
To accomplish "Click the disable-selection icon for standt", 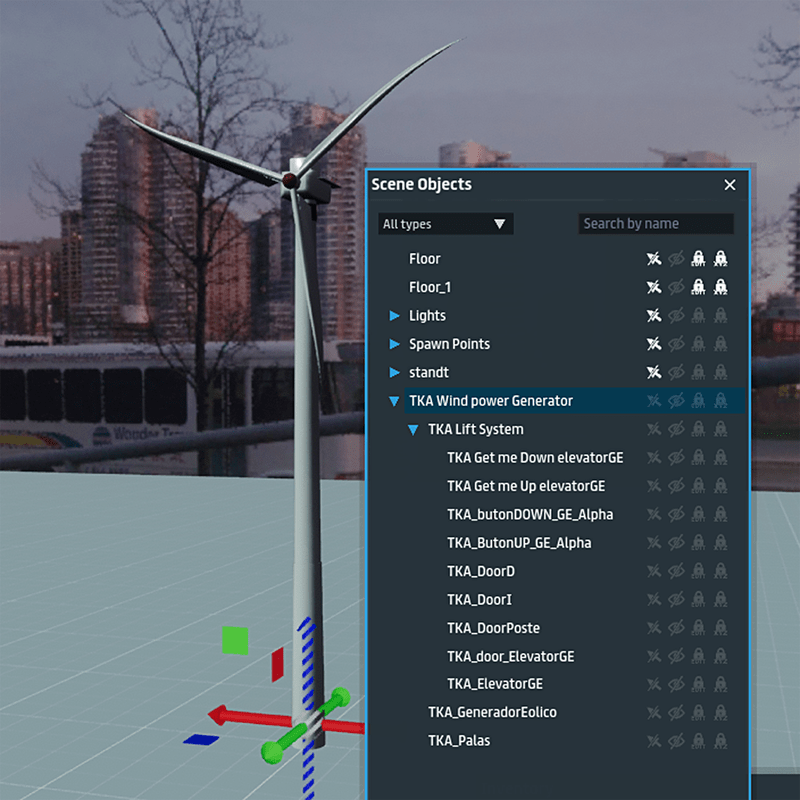I will click(x=653, y=373).
